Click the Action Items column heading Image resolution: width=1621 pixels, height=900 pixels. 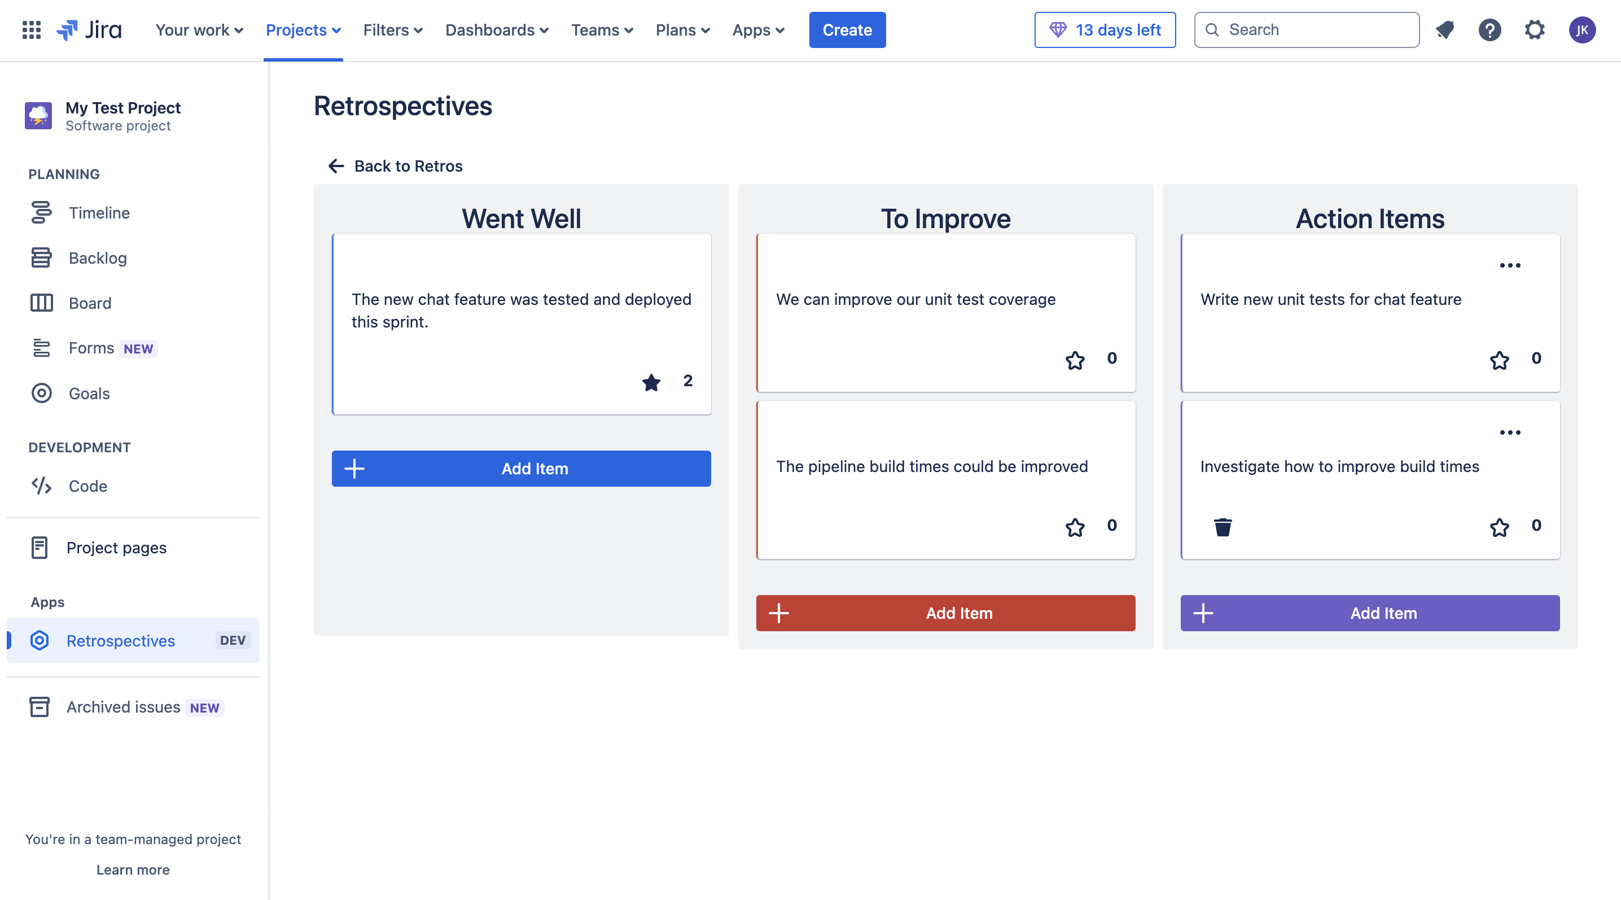(x=1370, y=219)
